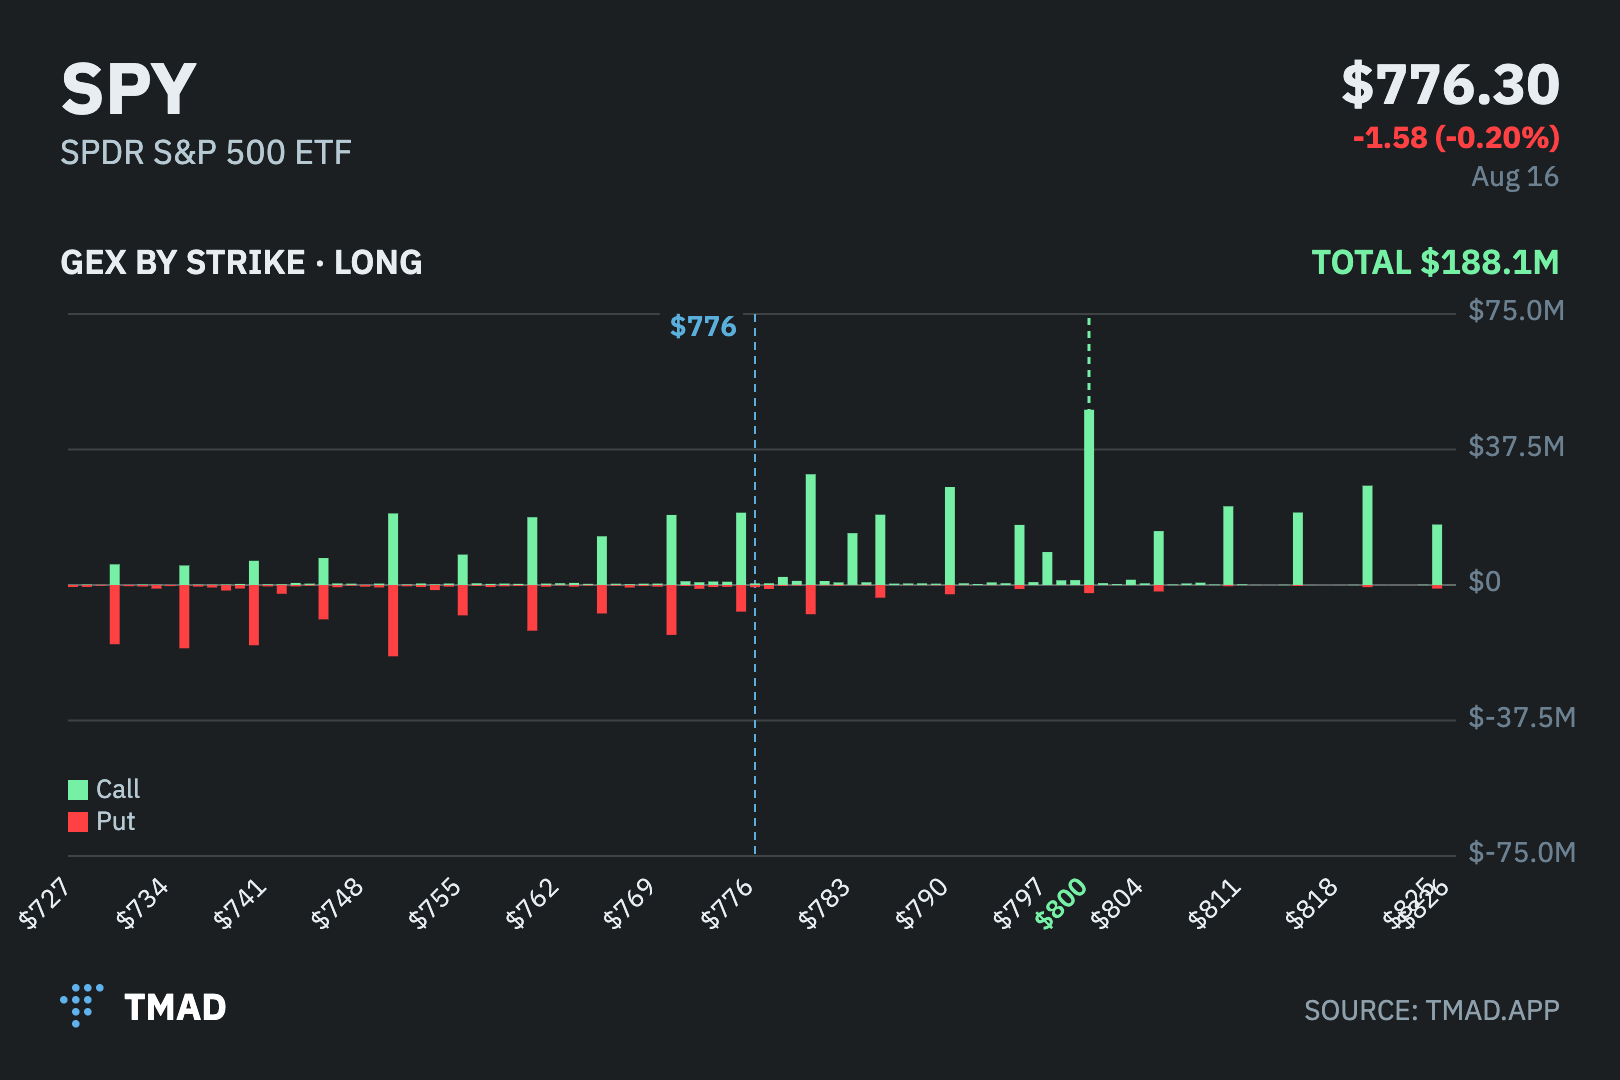Screen dimensions: 1620x1080
Task: Click the 'Put' legend text
Action: tap(115, 822)
